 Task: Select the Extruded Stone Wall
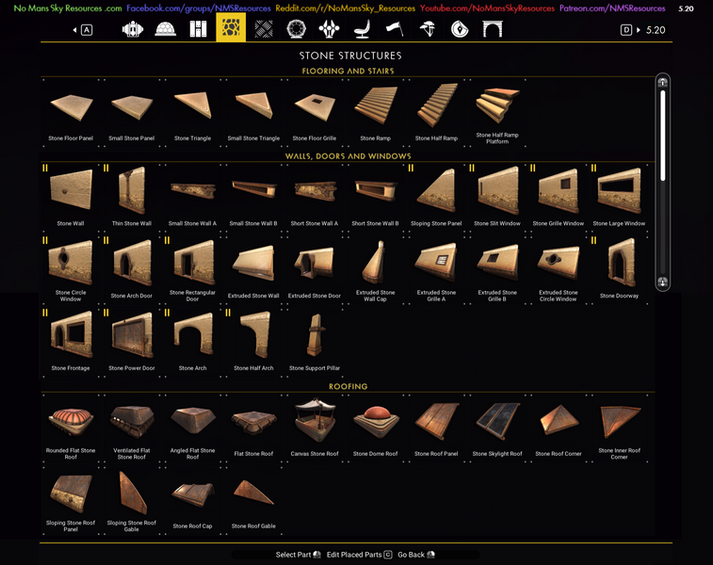tap(254, 269)
